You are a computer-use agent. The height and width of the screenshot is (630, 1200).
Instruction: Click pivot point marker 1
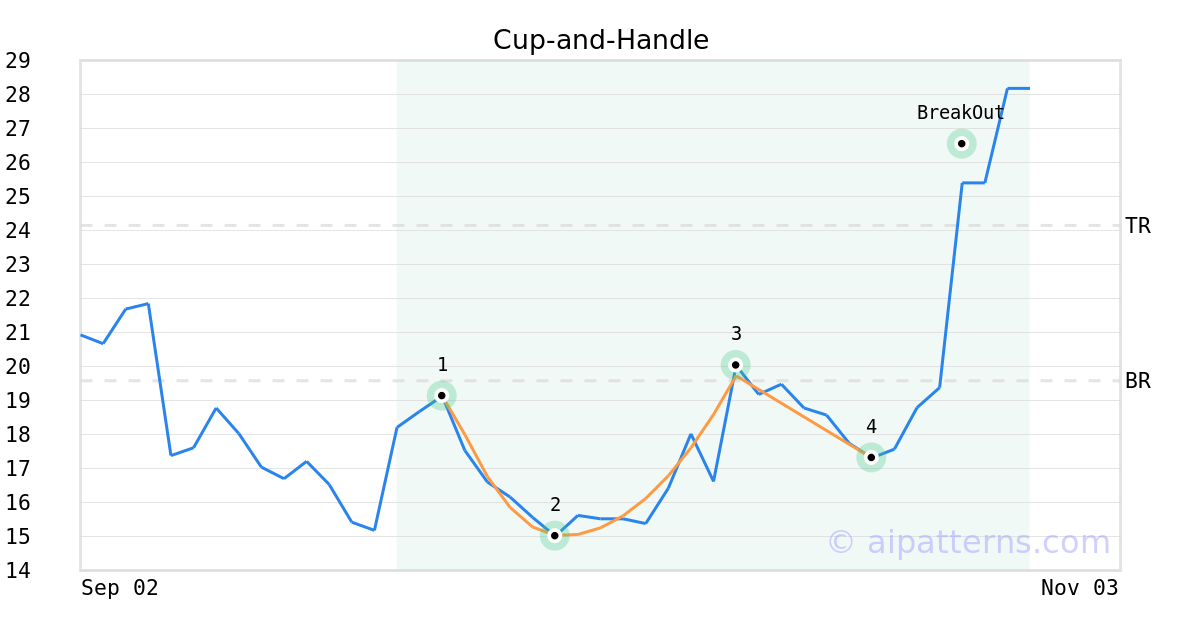coord(442,395)
